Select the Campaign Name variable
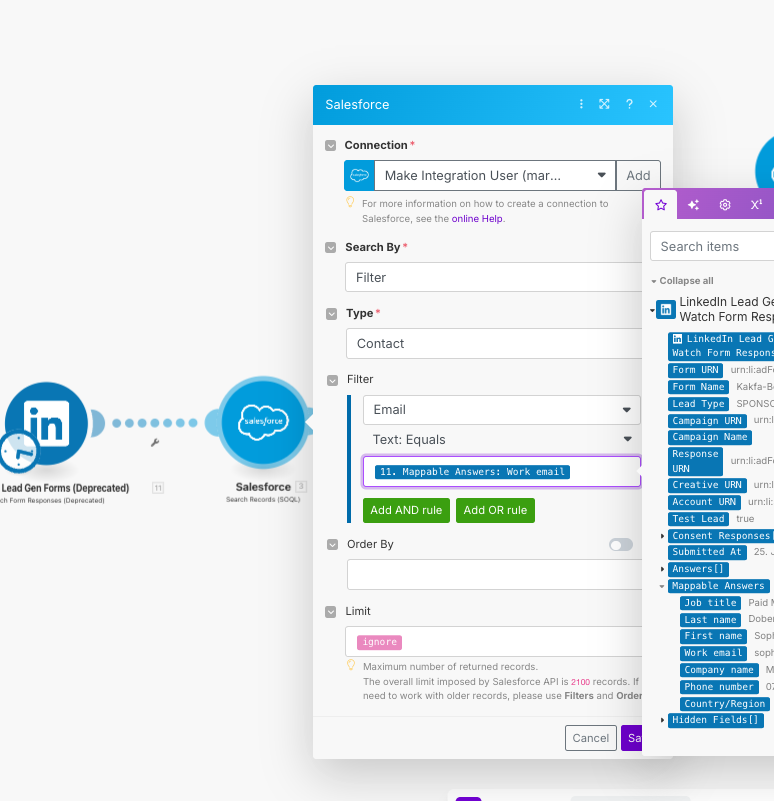This screenshot has width=774, height=801. (710, 437)
